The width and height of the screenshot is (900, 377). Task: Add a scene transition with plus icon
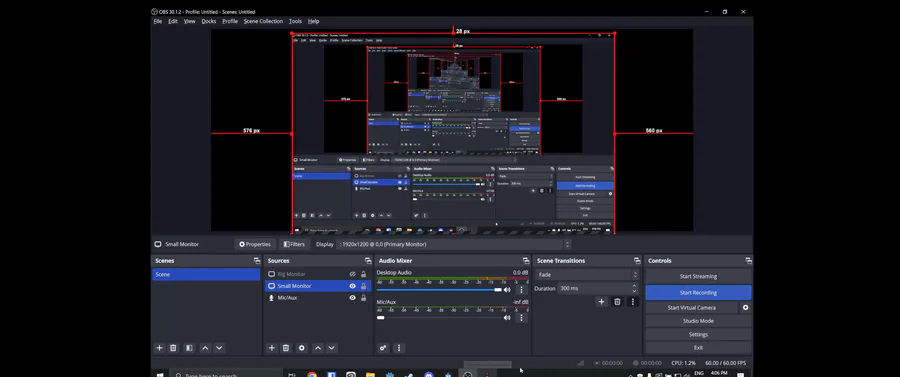click(x=601, y=302)
